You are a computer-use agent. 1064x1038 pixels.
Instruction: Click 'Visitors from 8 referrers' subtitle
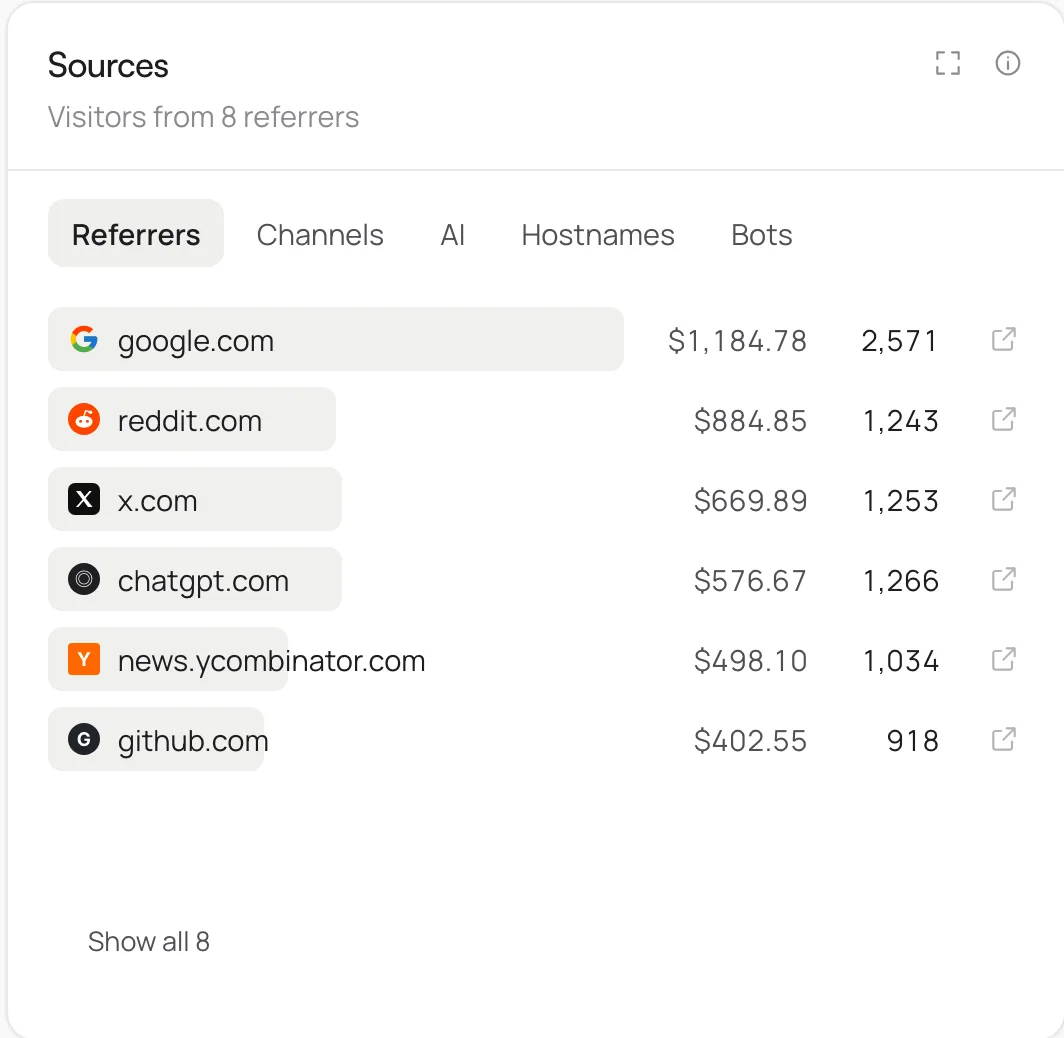203,117
